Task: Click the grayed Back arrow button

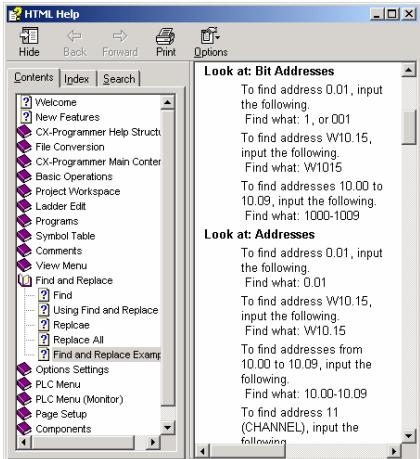Action: point(75,42)
